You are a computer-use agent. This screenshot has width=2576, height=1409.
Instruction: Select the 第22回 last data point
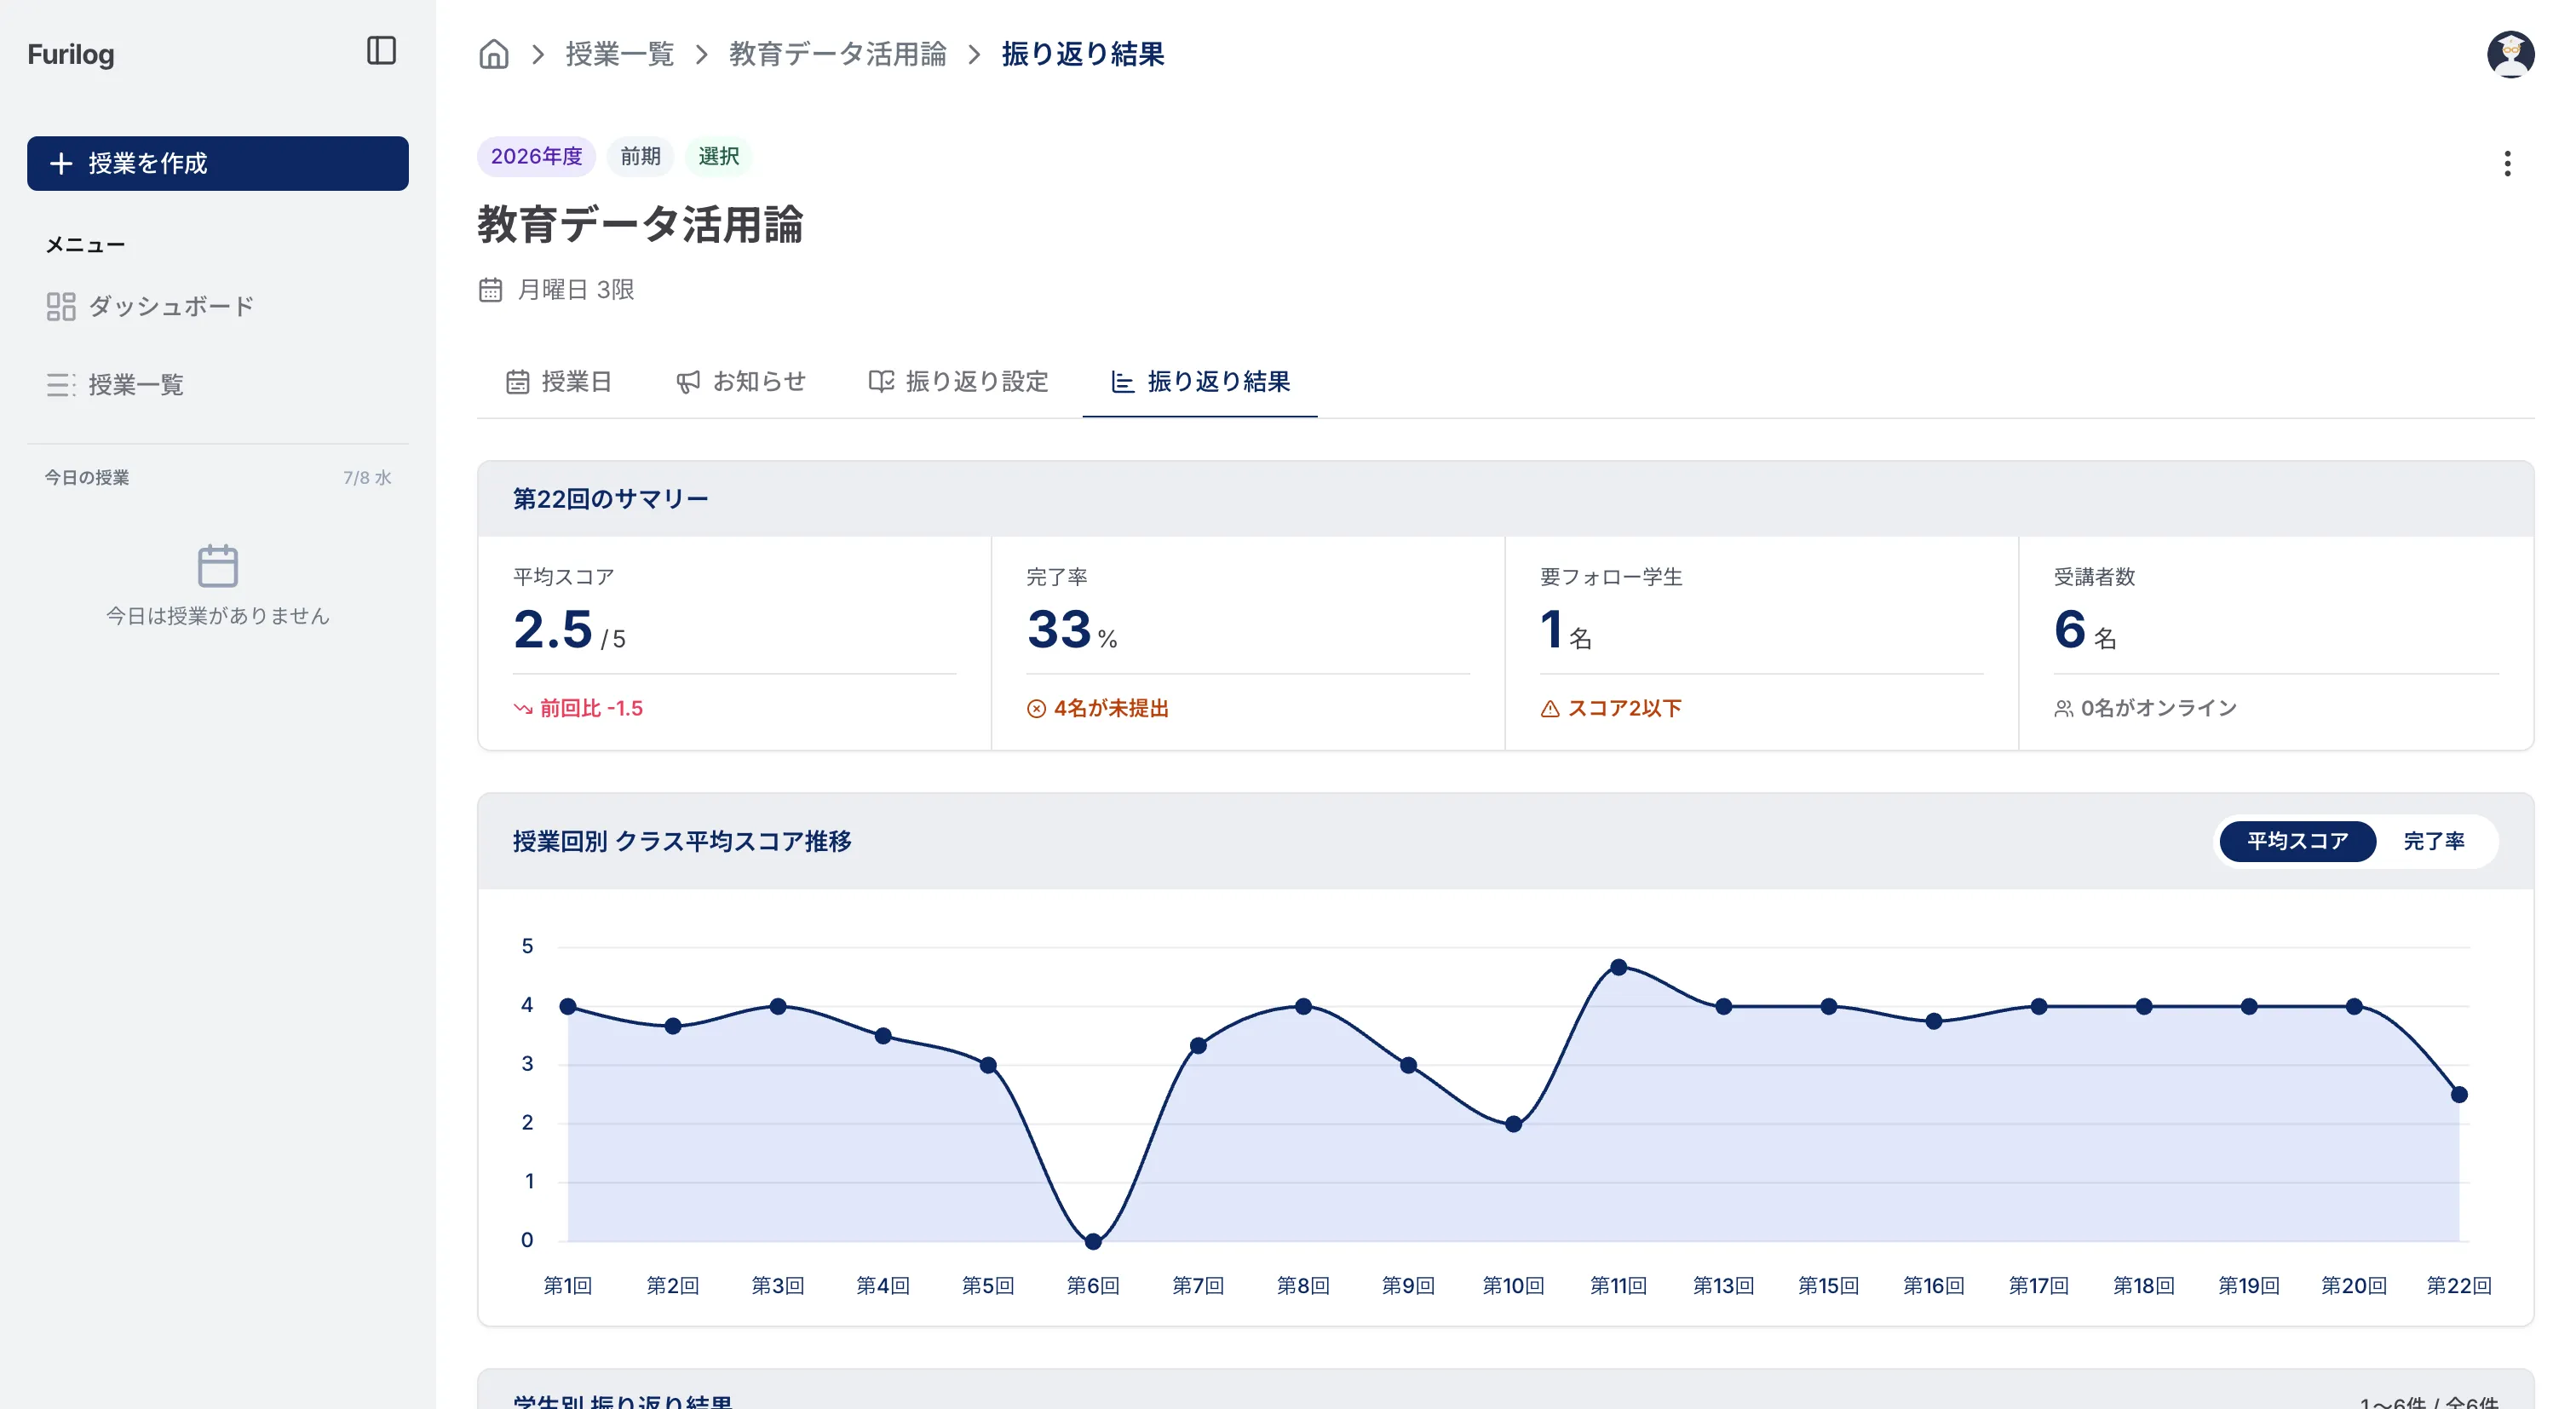coord(2459,1095)
